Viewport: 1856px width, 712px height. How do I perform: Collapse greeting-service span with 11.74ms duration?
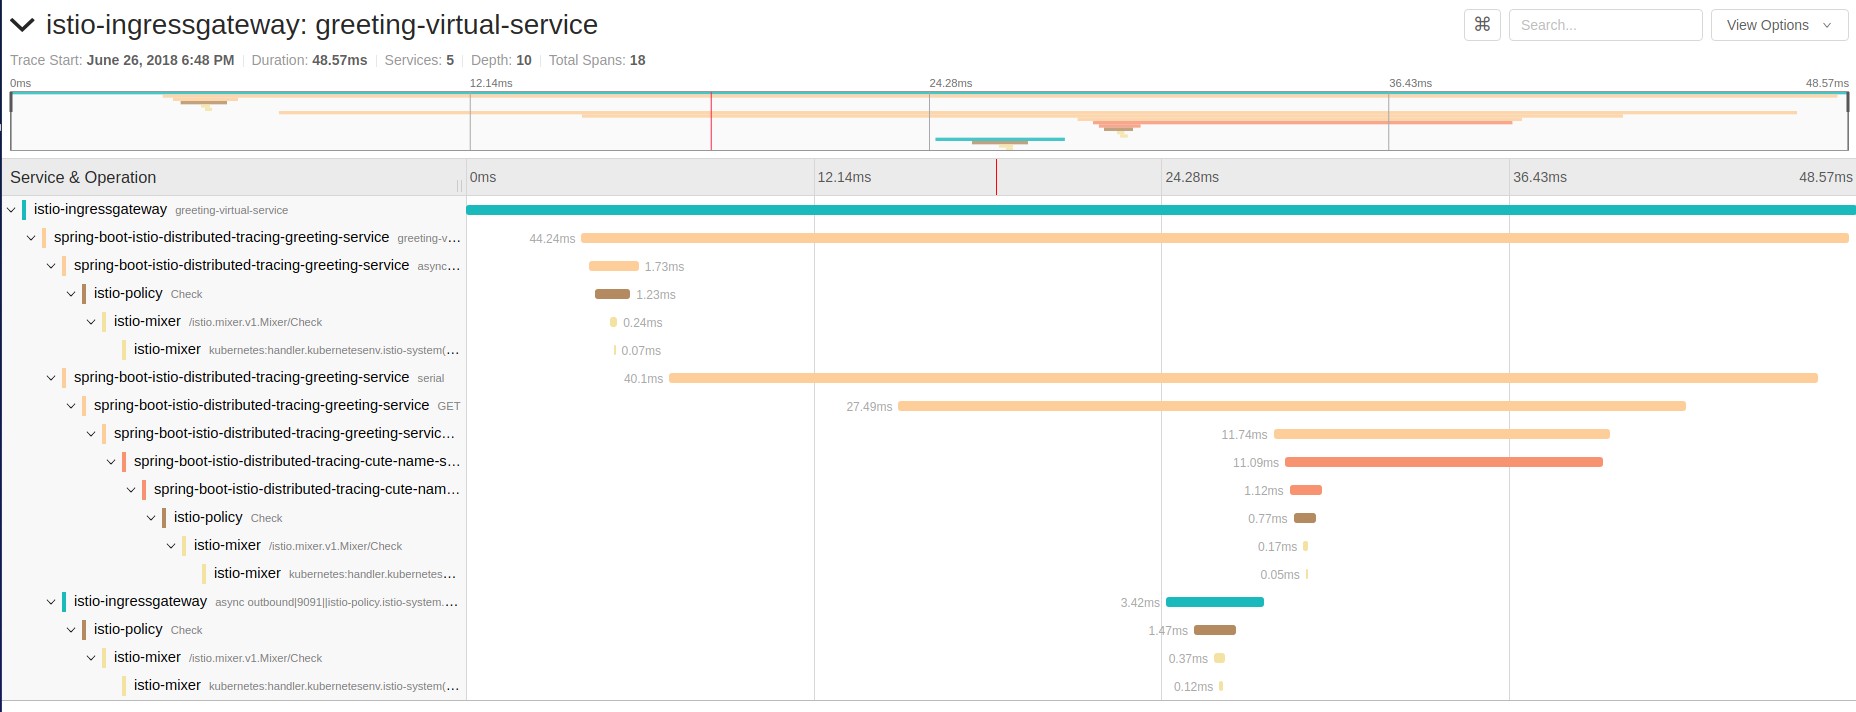coord(91,434)
